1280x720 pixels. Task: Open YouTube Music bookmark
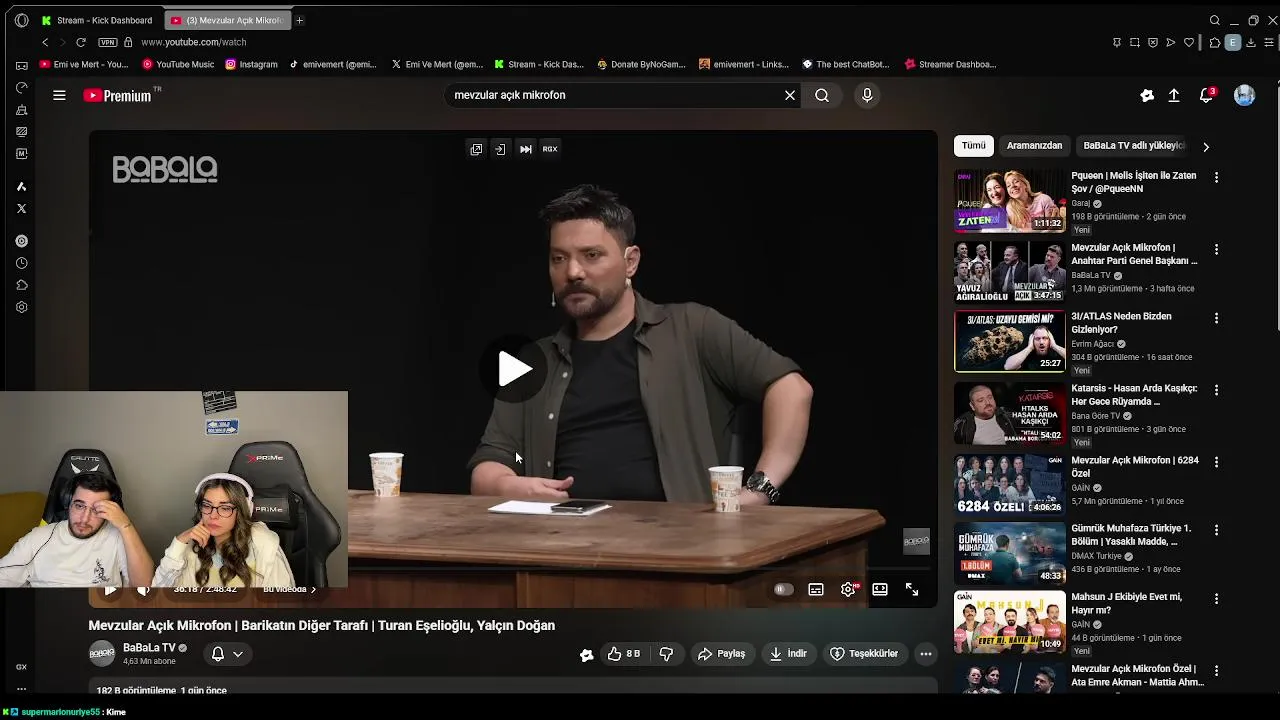click(x=178, y=64)
